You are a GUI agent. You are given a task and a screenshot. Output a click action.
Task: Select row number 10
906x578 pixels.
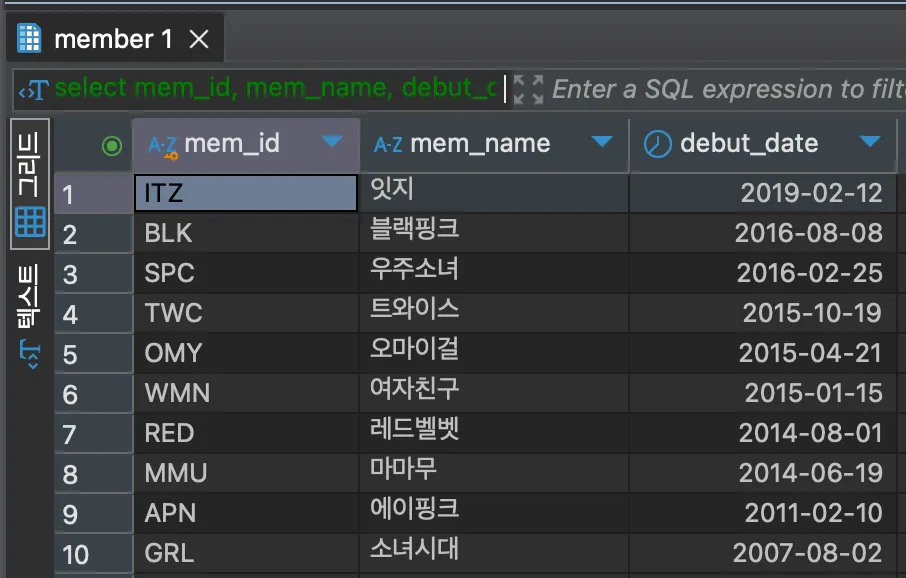tap(94, 554)
